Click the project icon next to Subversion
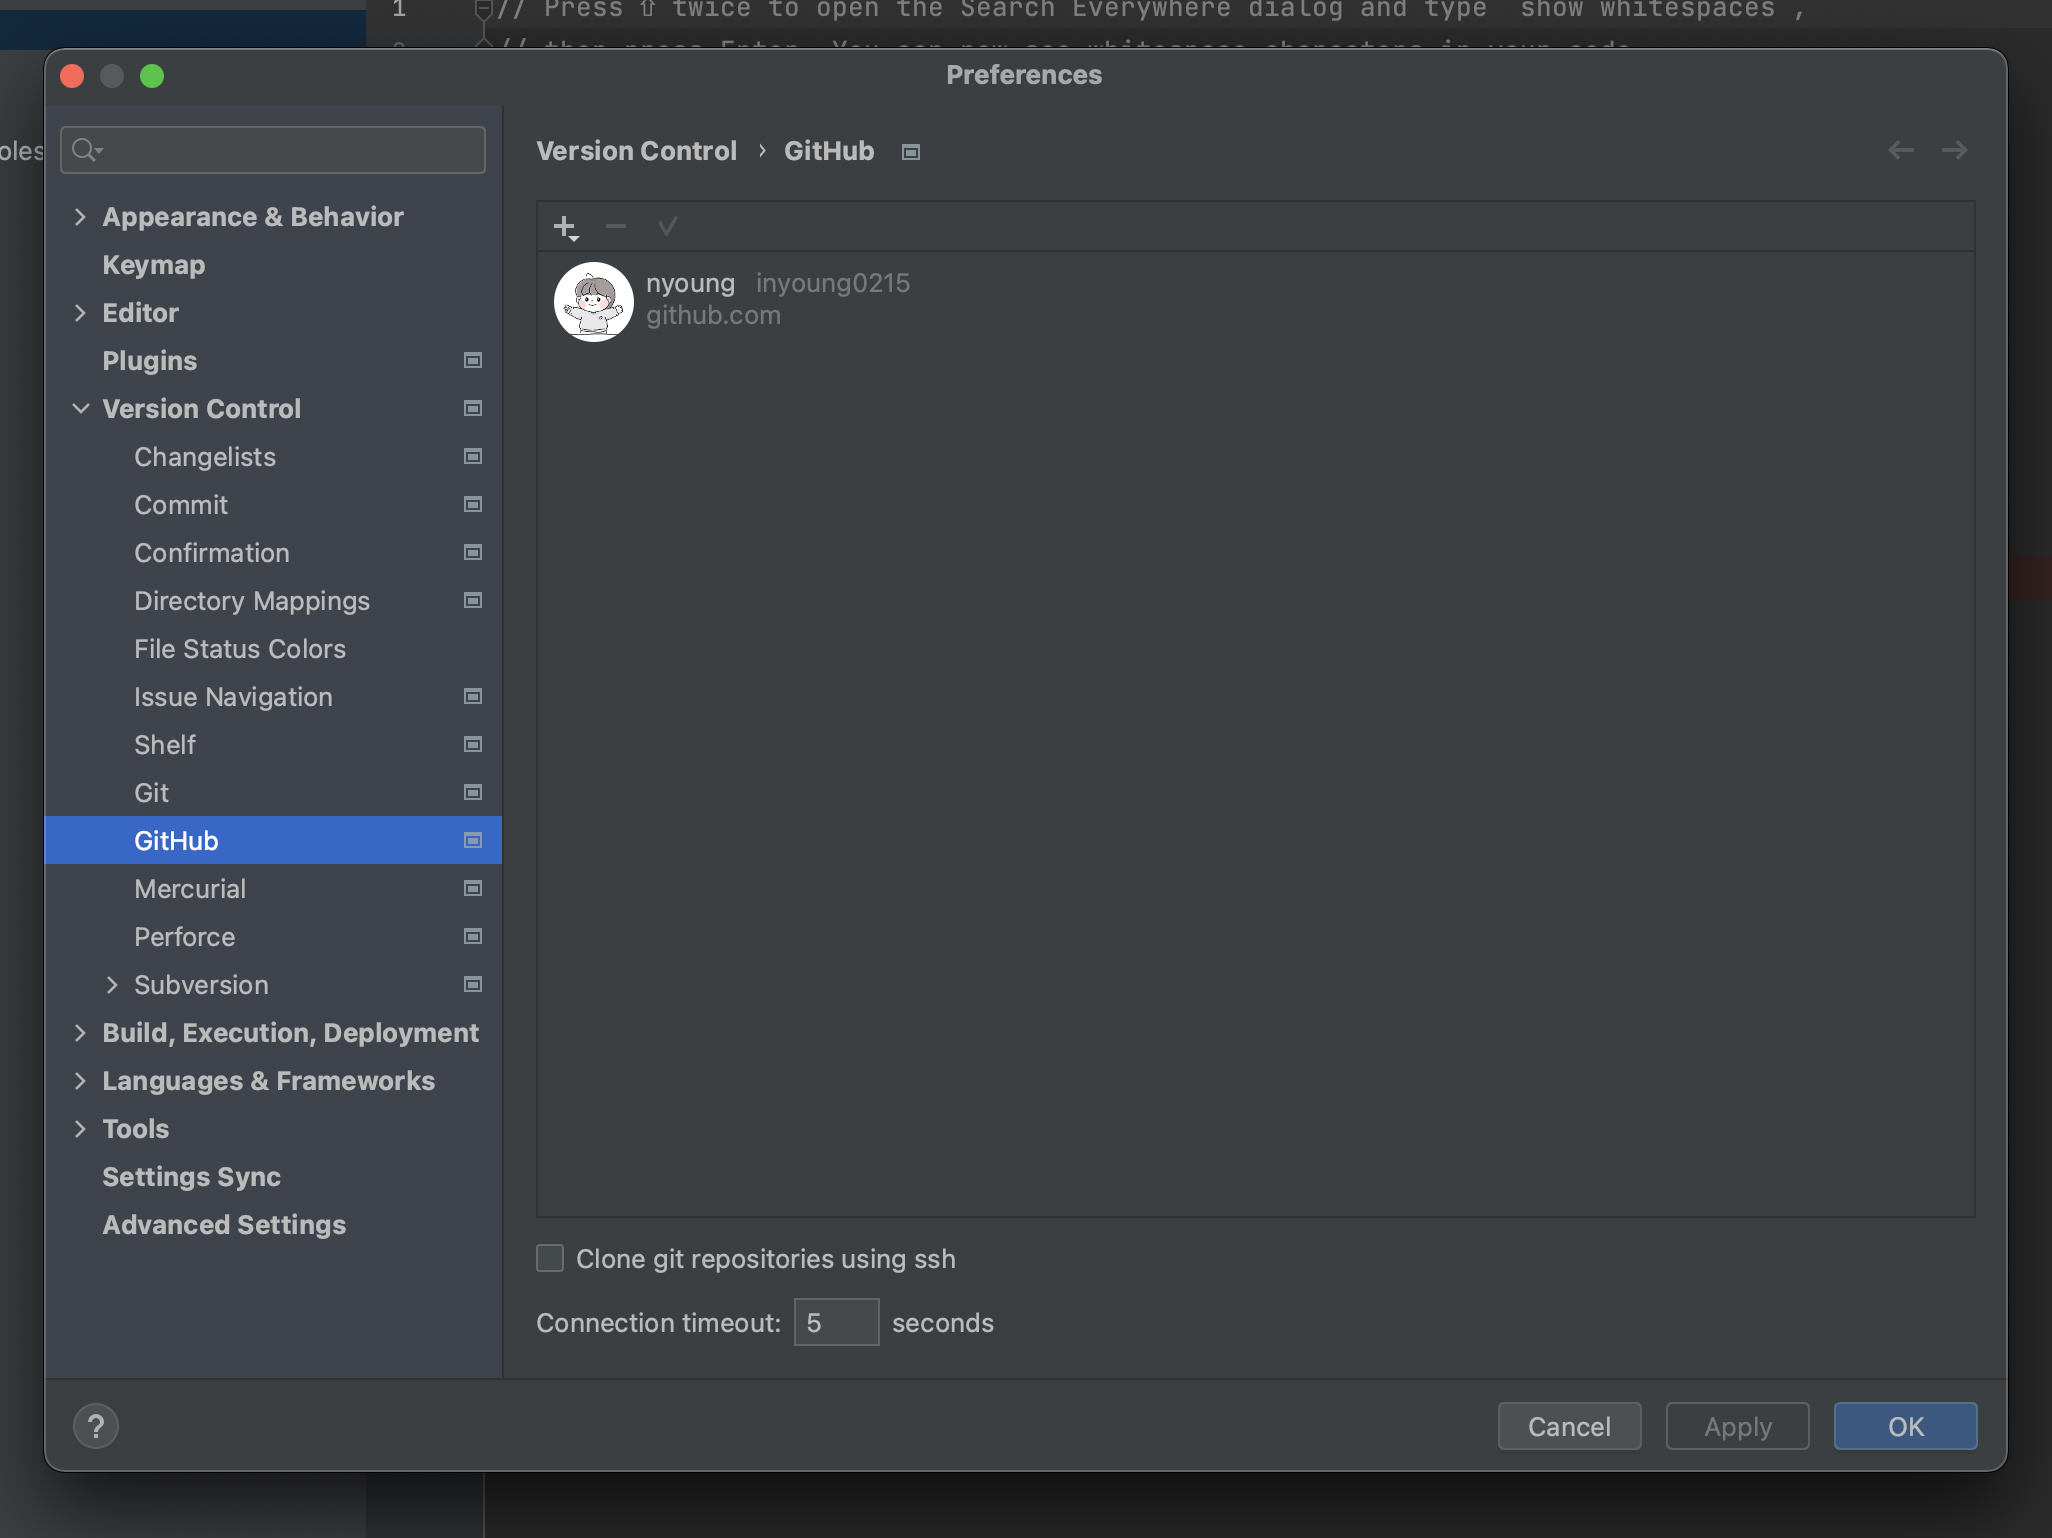2052x1538 pixels. pos(473,984)
